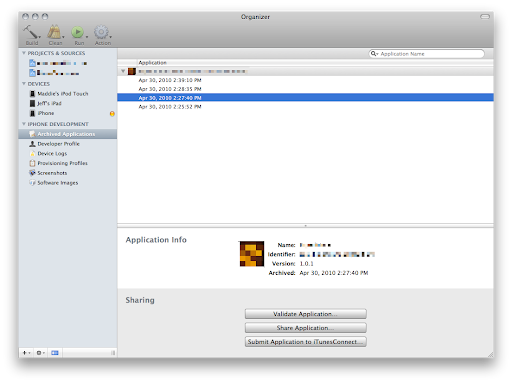The height and width of the screenshot is (383, 512).
Task: Open the gear action menu in sidebar footer
Action: coord(40,353)
